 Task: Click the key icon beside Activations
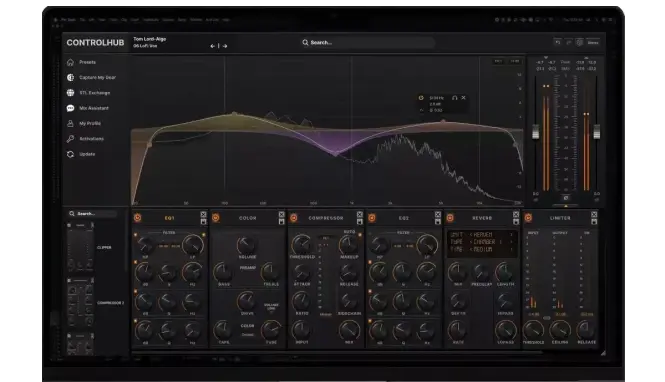pyautogui.click(x=70, y=139)
